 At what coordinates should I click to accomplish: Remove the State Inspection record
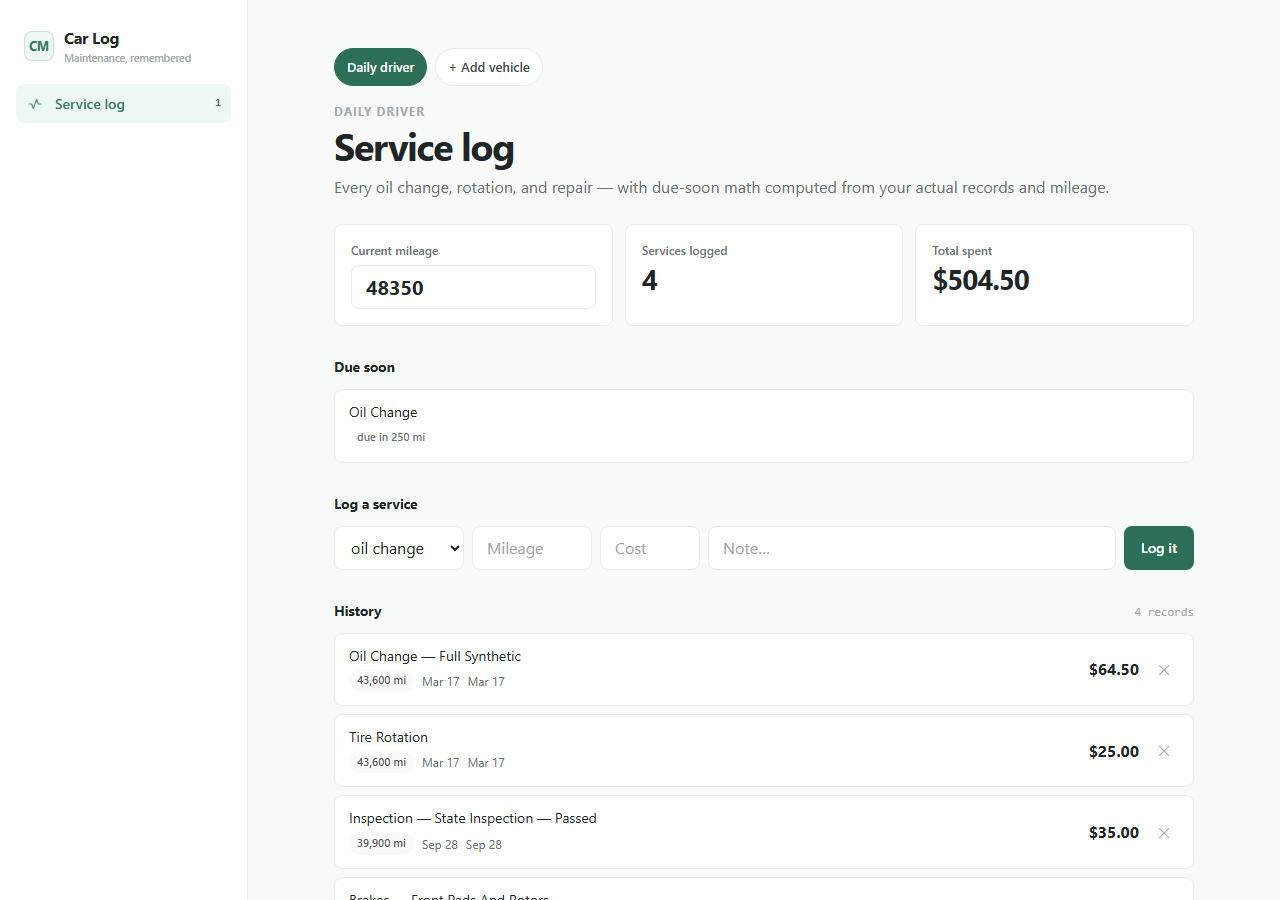pyautogui.click(x=1164, y=833)
